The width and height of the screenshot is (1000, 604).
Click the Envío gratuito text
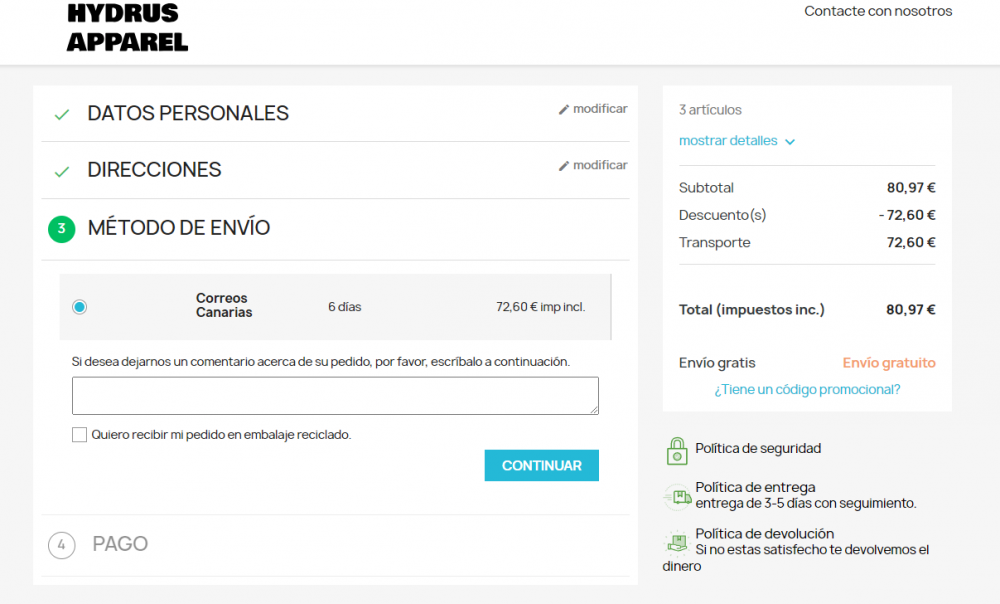tap(889, 363)
